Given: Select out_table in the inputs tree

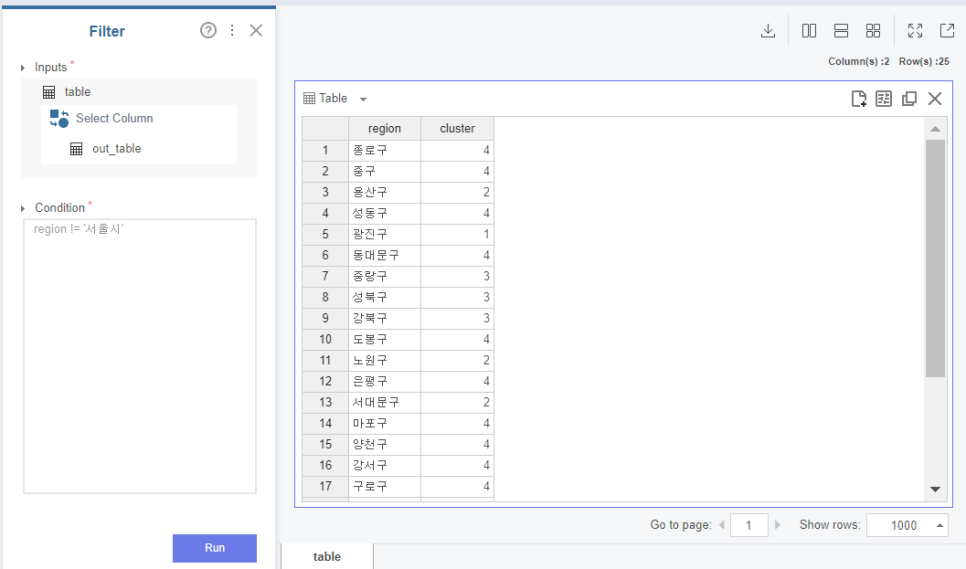Looking at the screenshot, I should (116, 148).
